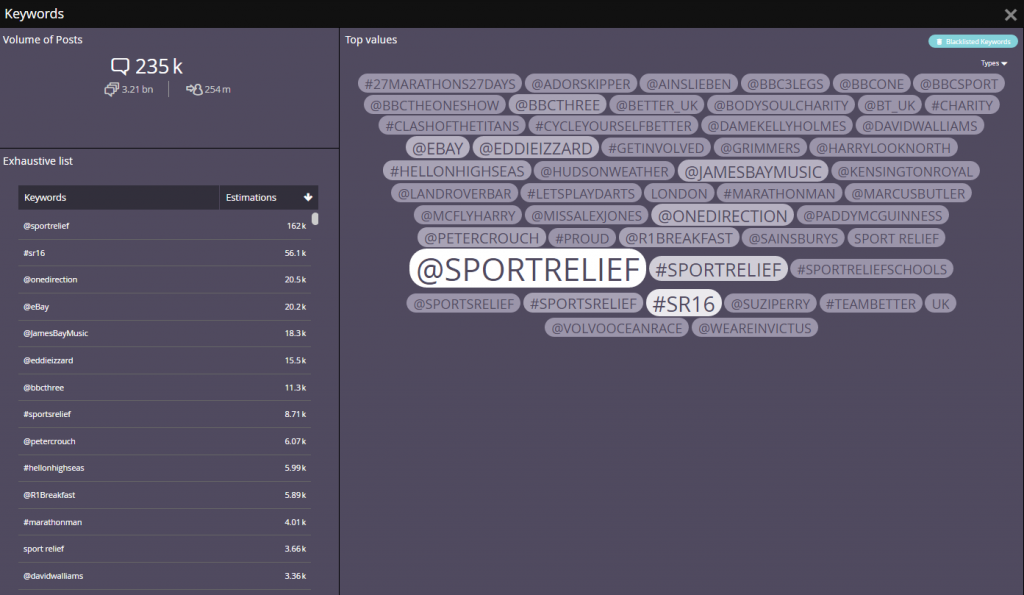Click the #CLASHOFTHETITANS tag
Image resolution: width=1024 pixels, height=595 pixels.
452,126
